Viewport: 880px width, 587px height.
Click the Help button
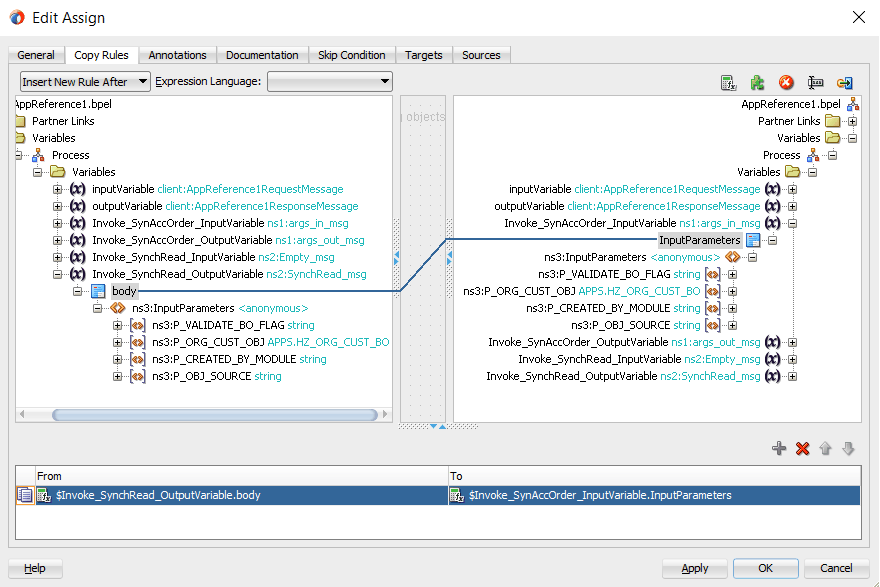pyautogui.click(x=35, y=568)
